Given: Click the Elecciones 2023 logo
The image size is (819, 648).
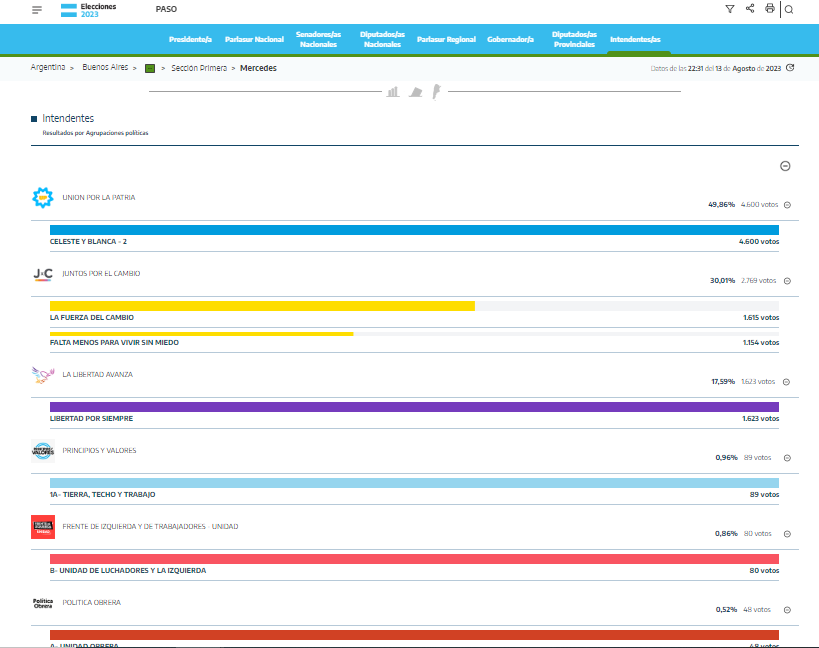Looking at the screenshot, I should click(x=88, y=10).
